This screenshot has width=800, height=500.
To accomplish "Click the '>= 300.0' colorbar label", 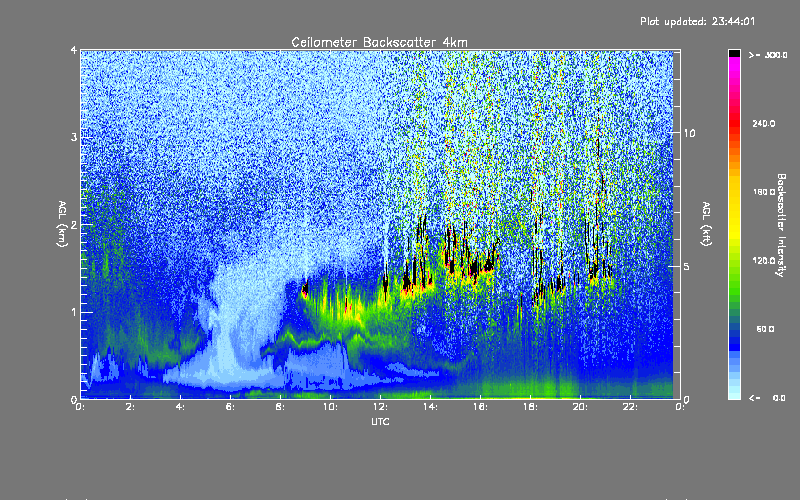I will pos(768,55).
